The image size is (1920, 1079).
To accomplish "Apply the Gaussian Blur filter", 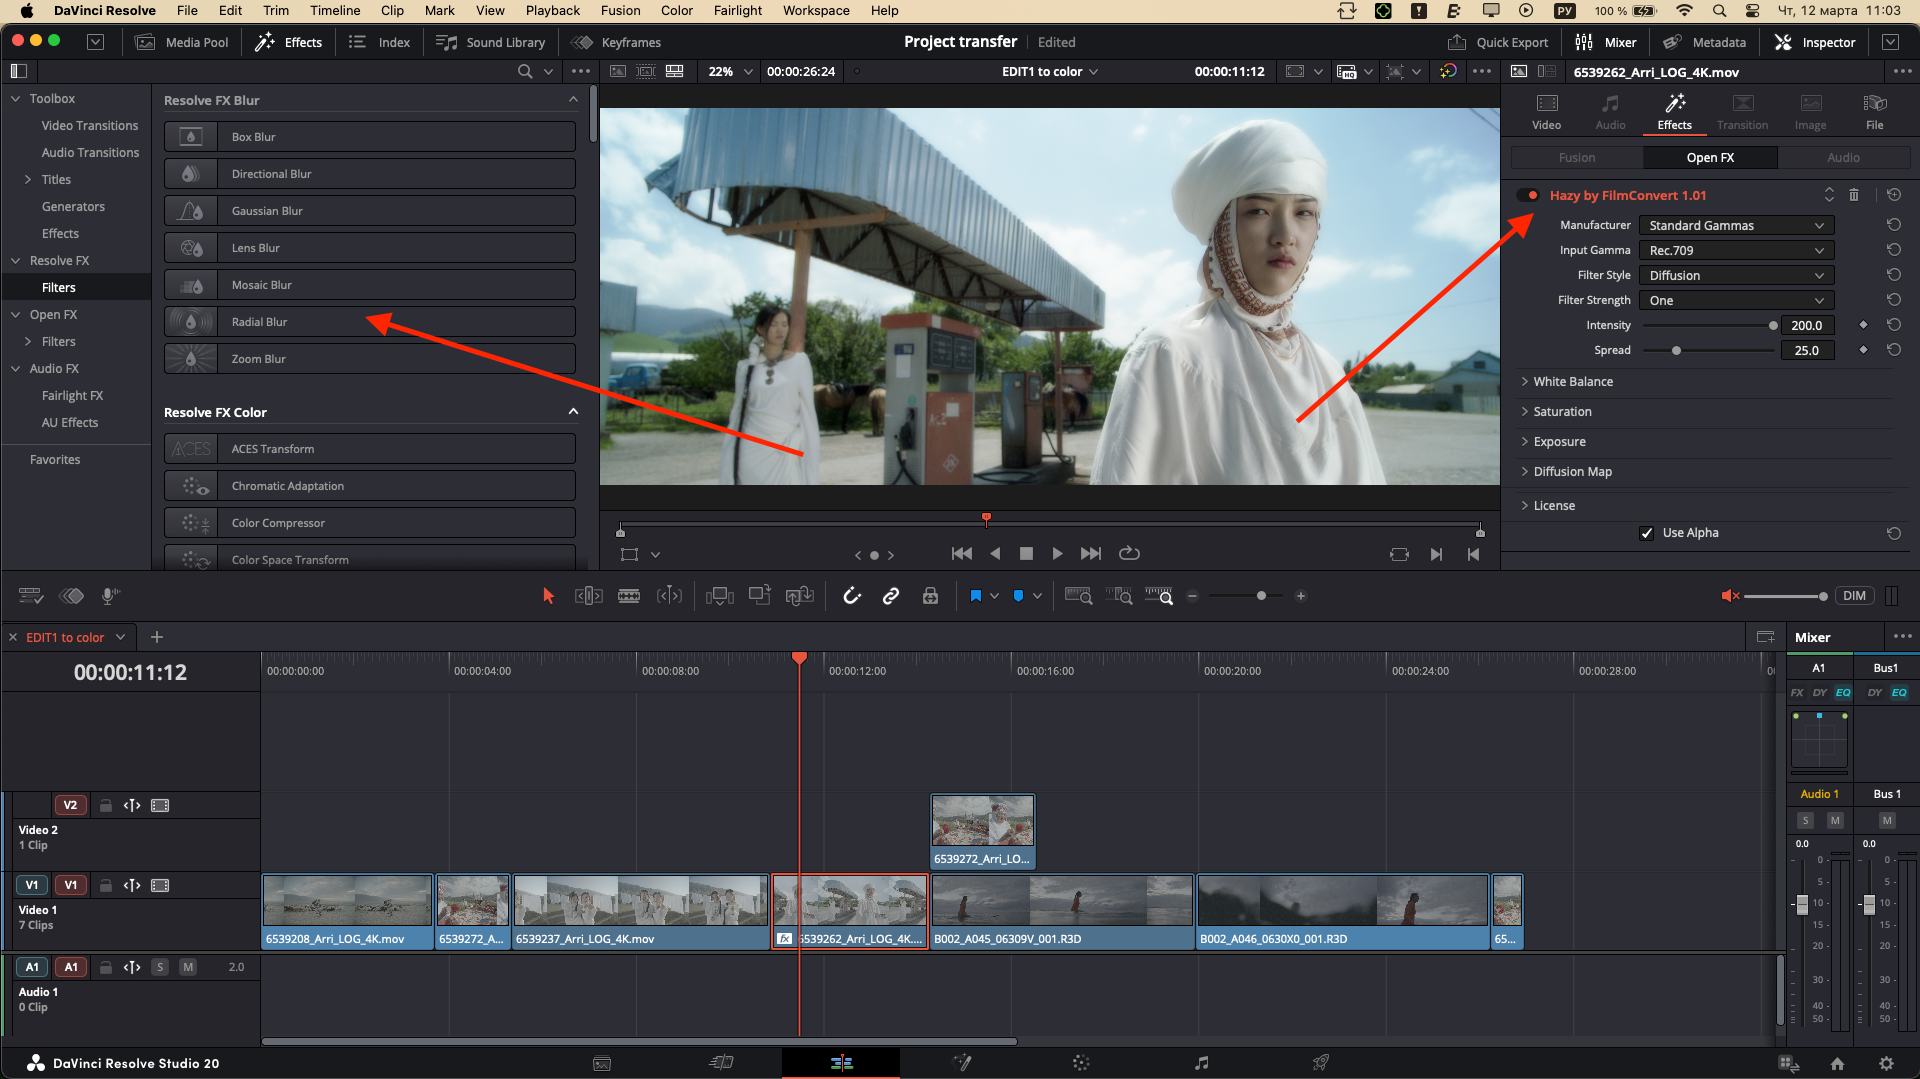I will coord(368,210).
